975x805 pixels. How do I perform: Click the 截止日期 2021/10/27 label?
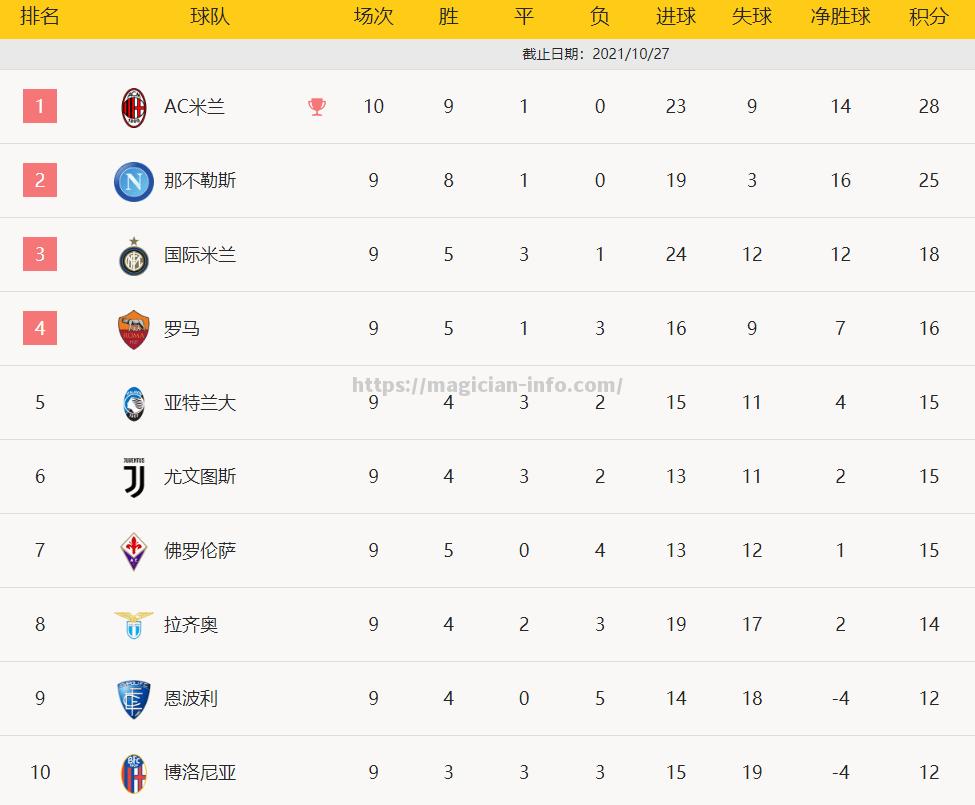(596, 54)
